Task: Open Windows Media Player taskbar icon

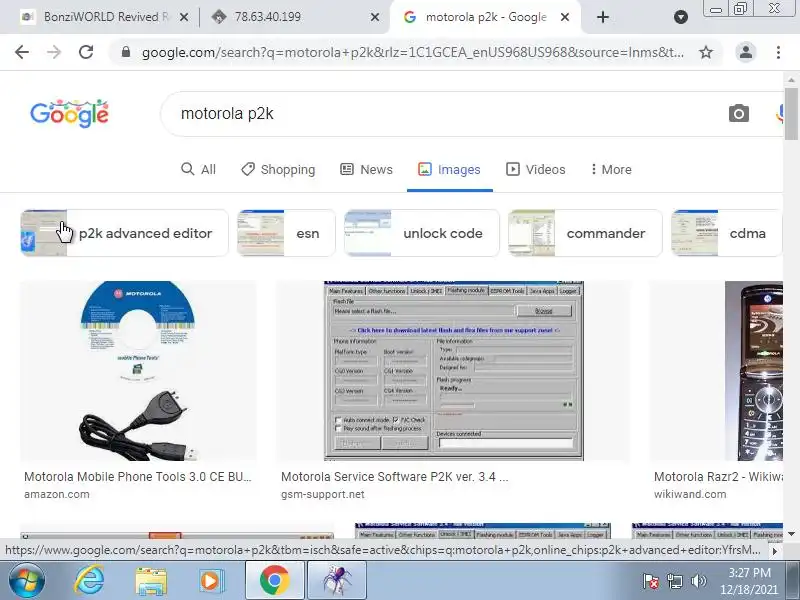Action: click(x=210, y=581)
